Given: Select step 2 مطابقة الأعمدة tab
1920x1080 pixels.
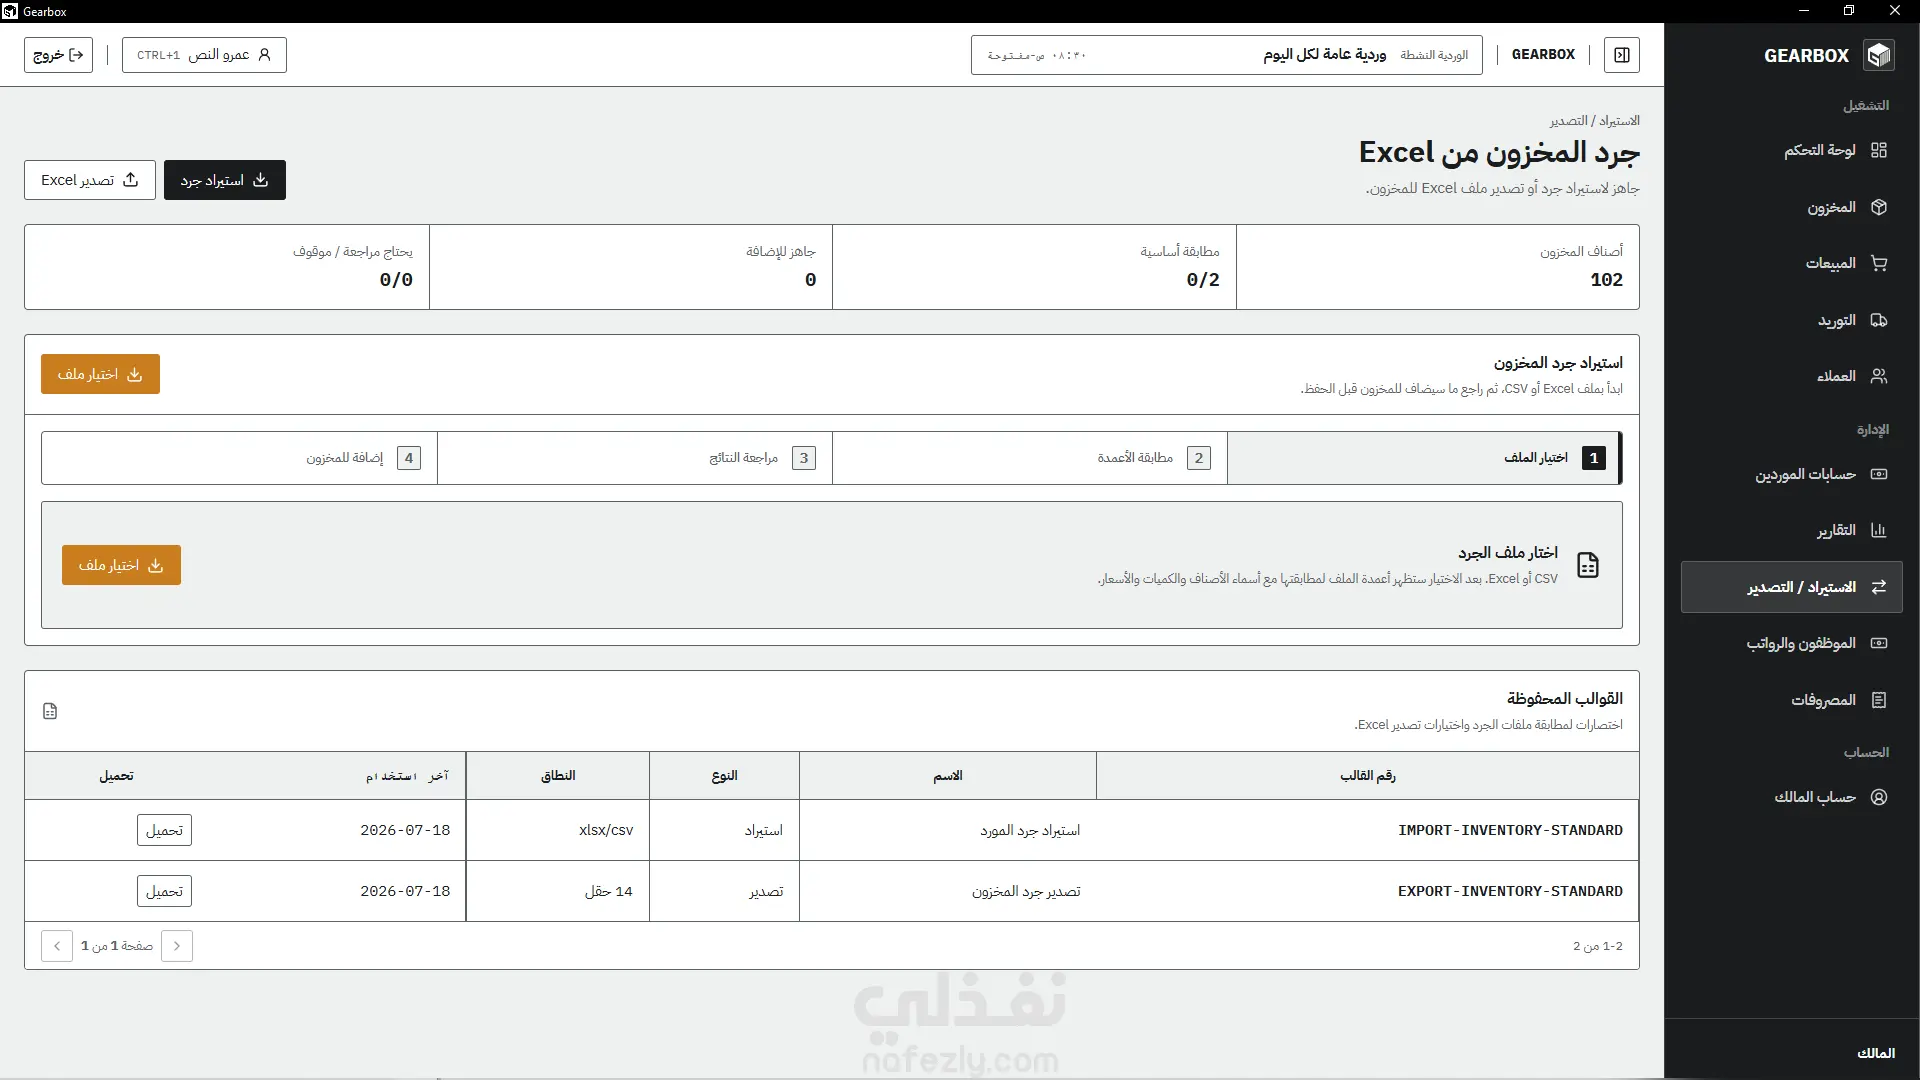Looking at the screenshot, I should [1030, 458].
